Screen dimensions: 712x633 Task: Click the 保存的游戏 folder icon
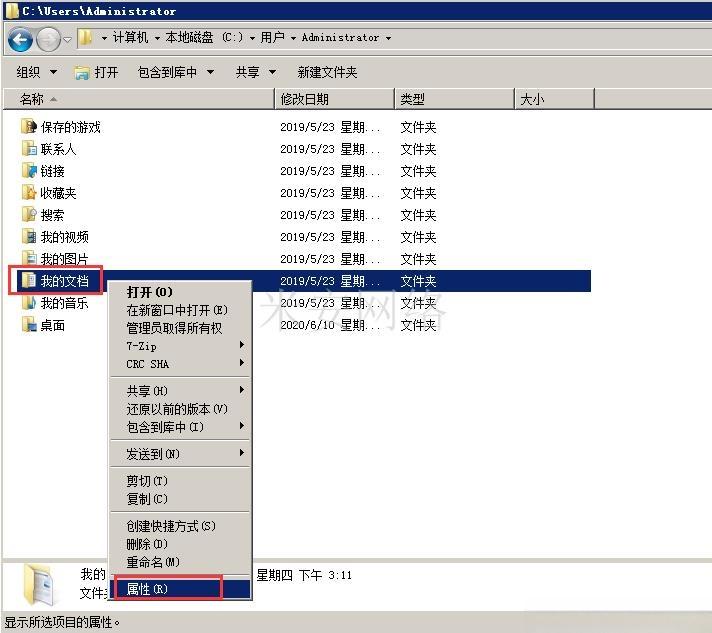coord(29,126)
